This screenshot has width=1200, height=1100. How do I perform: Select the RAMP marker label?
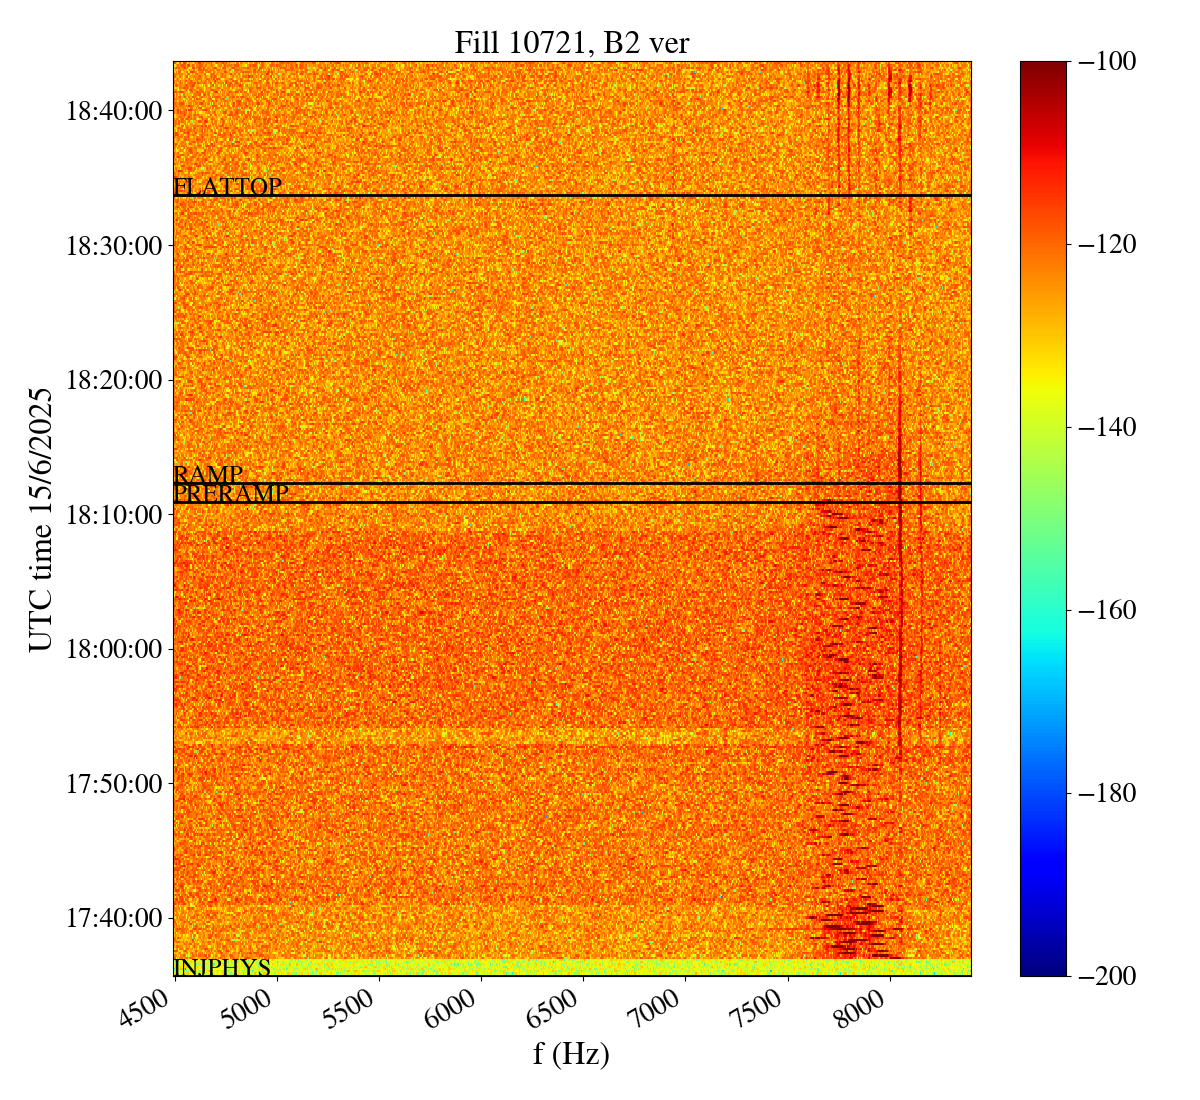tap(208, 474)
